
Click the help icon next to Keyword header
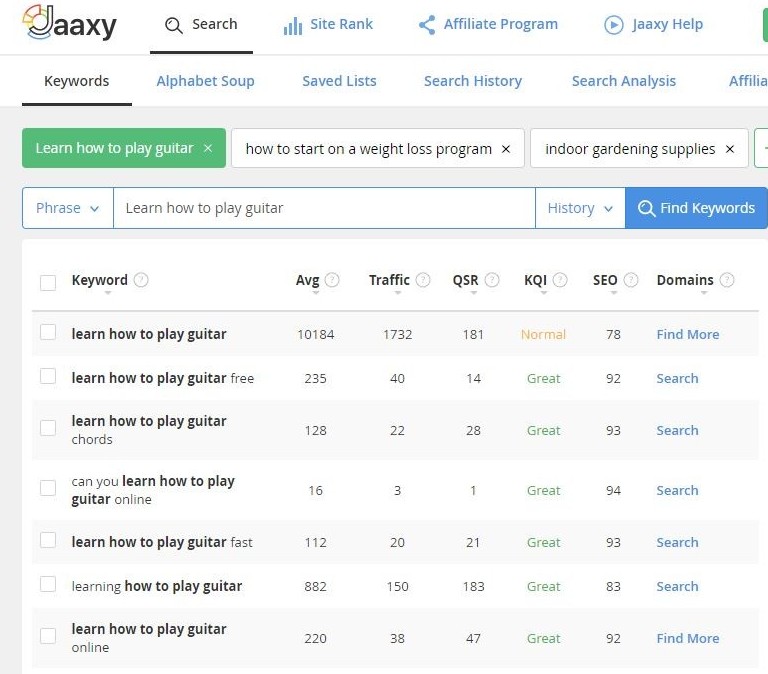pyautogui.click(x=141, y=280)
